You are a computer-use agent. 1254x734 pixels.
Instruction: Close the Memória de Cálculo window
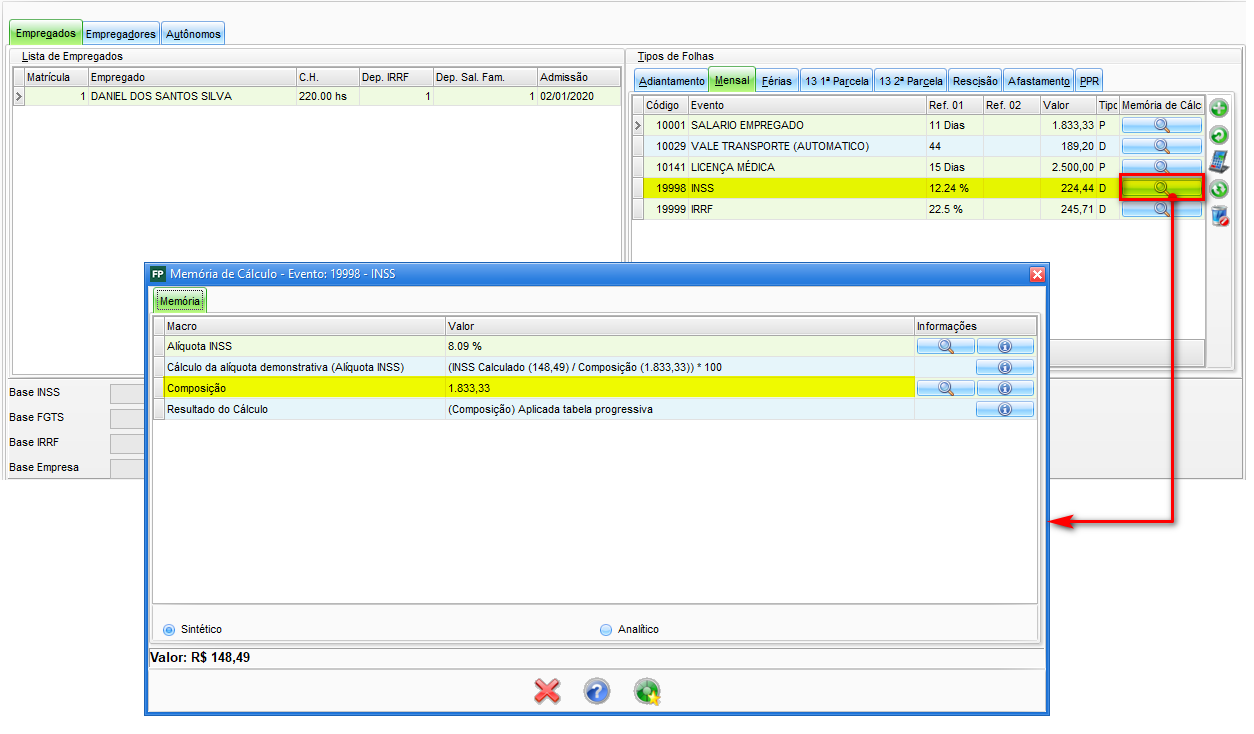(x=1037, y=274)
